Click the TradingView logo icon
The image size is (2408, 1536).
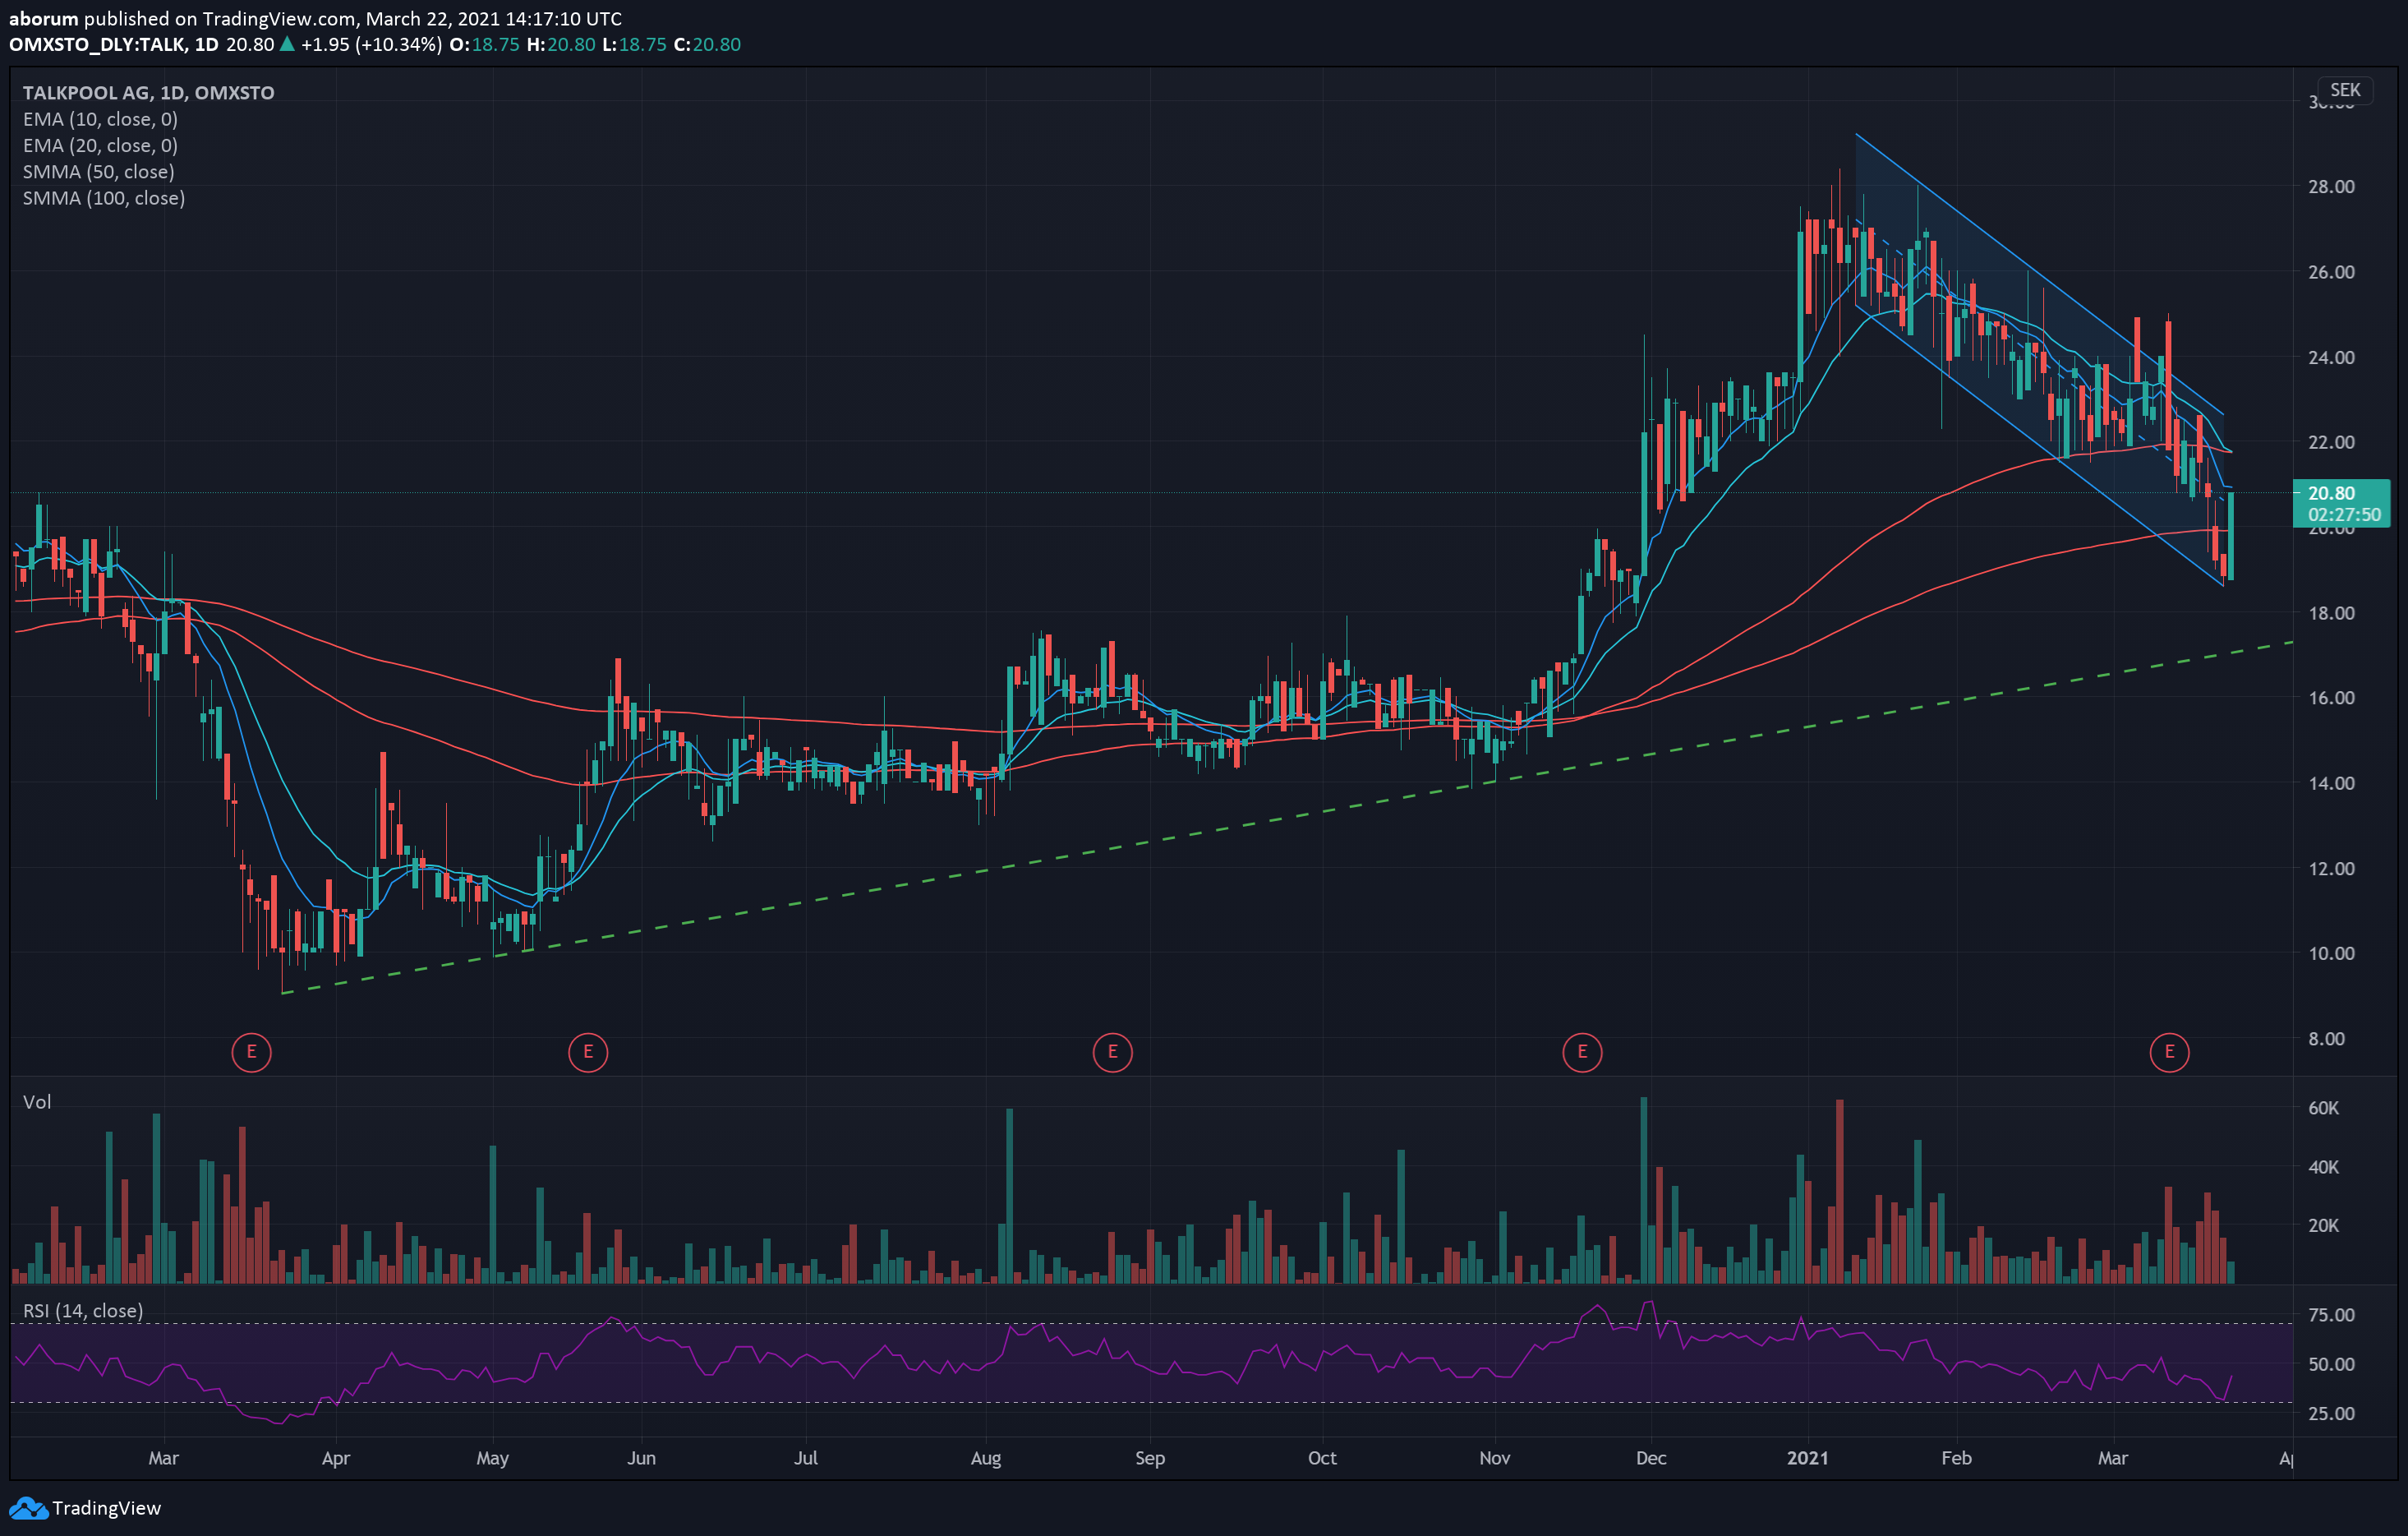28,1508
